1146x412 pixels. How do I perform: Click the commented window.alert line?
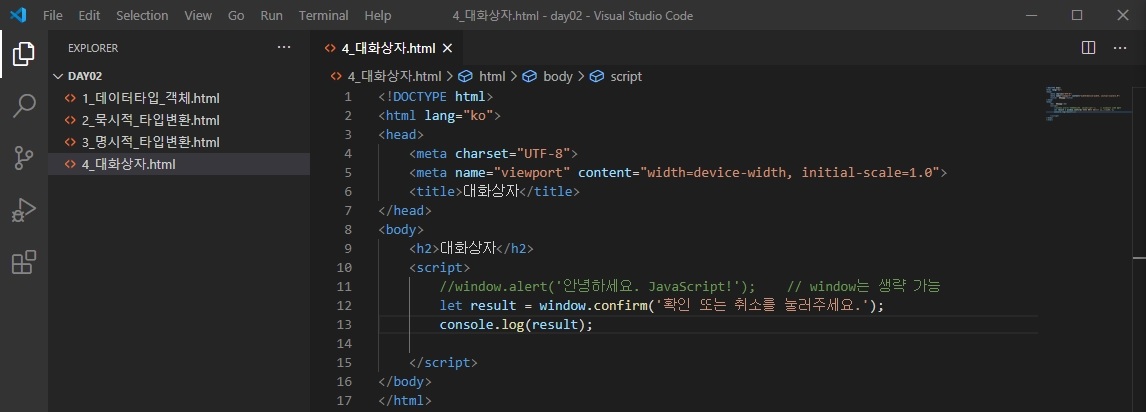point(689,286)
